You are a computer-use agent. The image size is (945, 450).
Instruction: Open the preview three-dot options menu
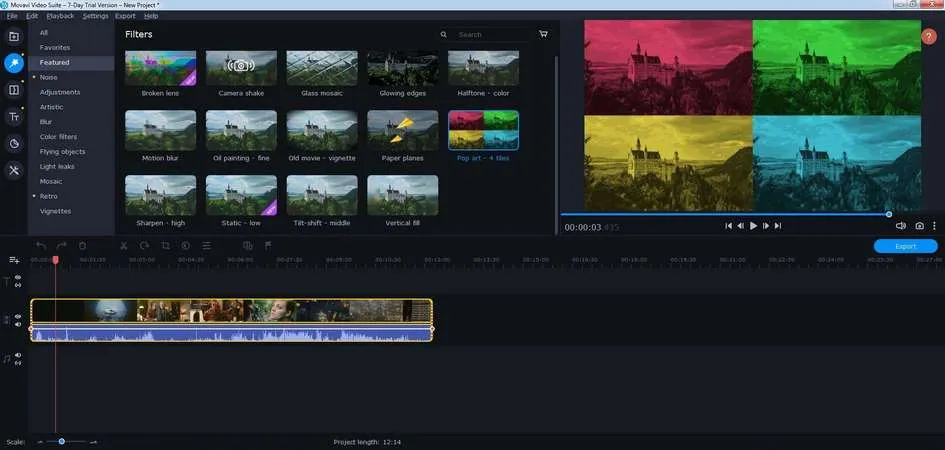pos(934,226)
